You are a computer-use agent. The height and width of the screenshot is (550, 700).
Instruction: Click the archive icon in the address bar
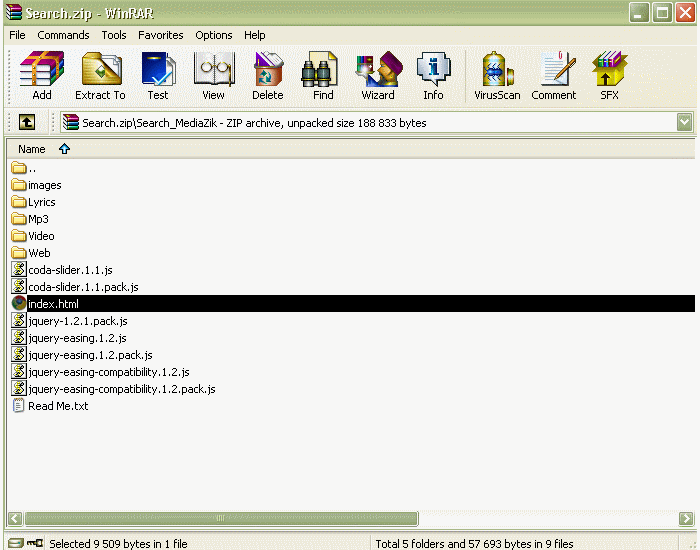(71, 122)
